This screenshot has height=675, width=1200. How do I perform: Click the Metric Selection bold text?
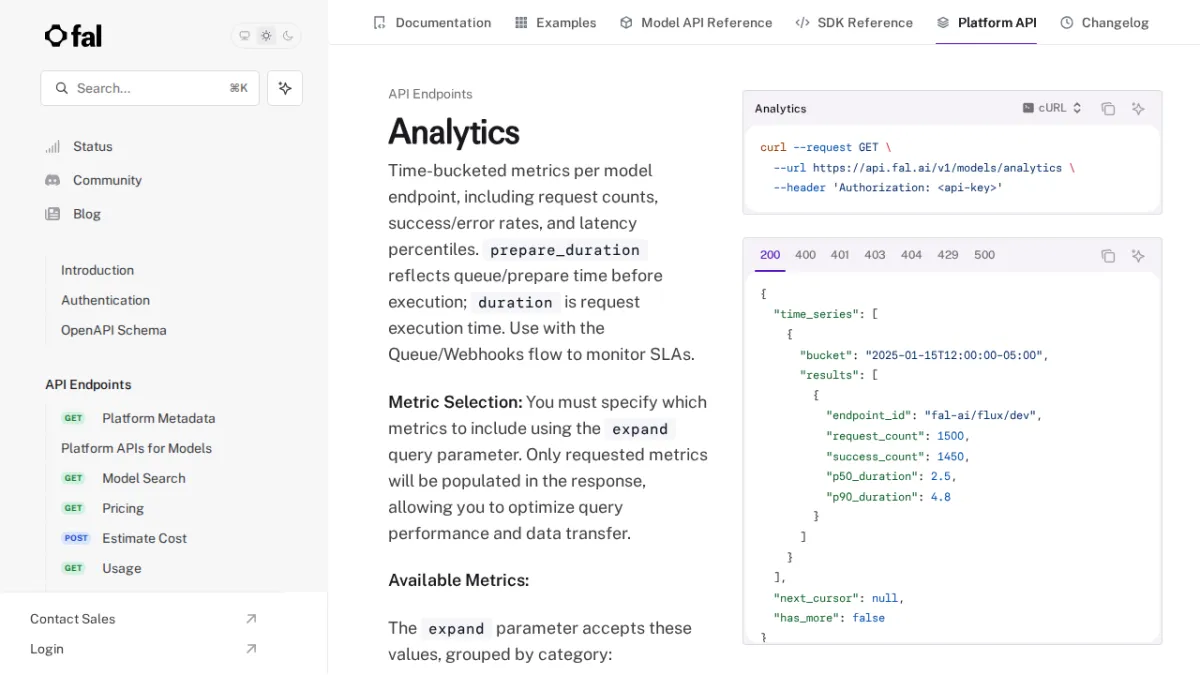pos(455,402)
